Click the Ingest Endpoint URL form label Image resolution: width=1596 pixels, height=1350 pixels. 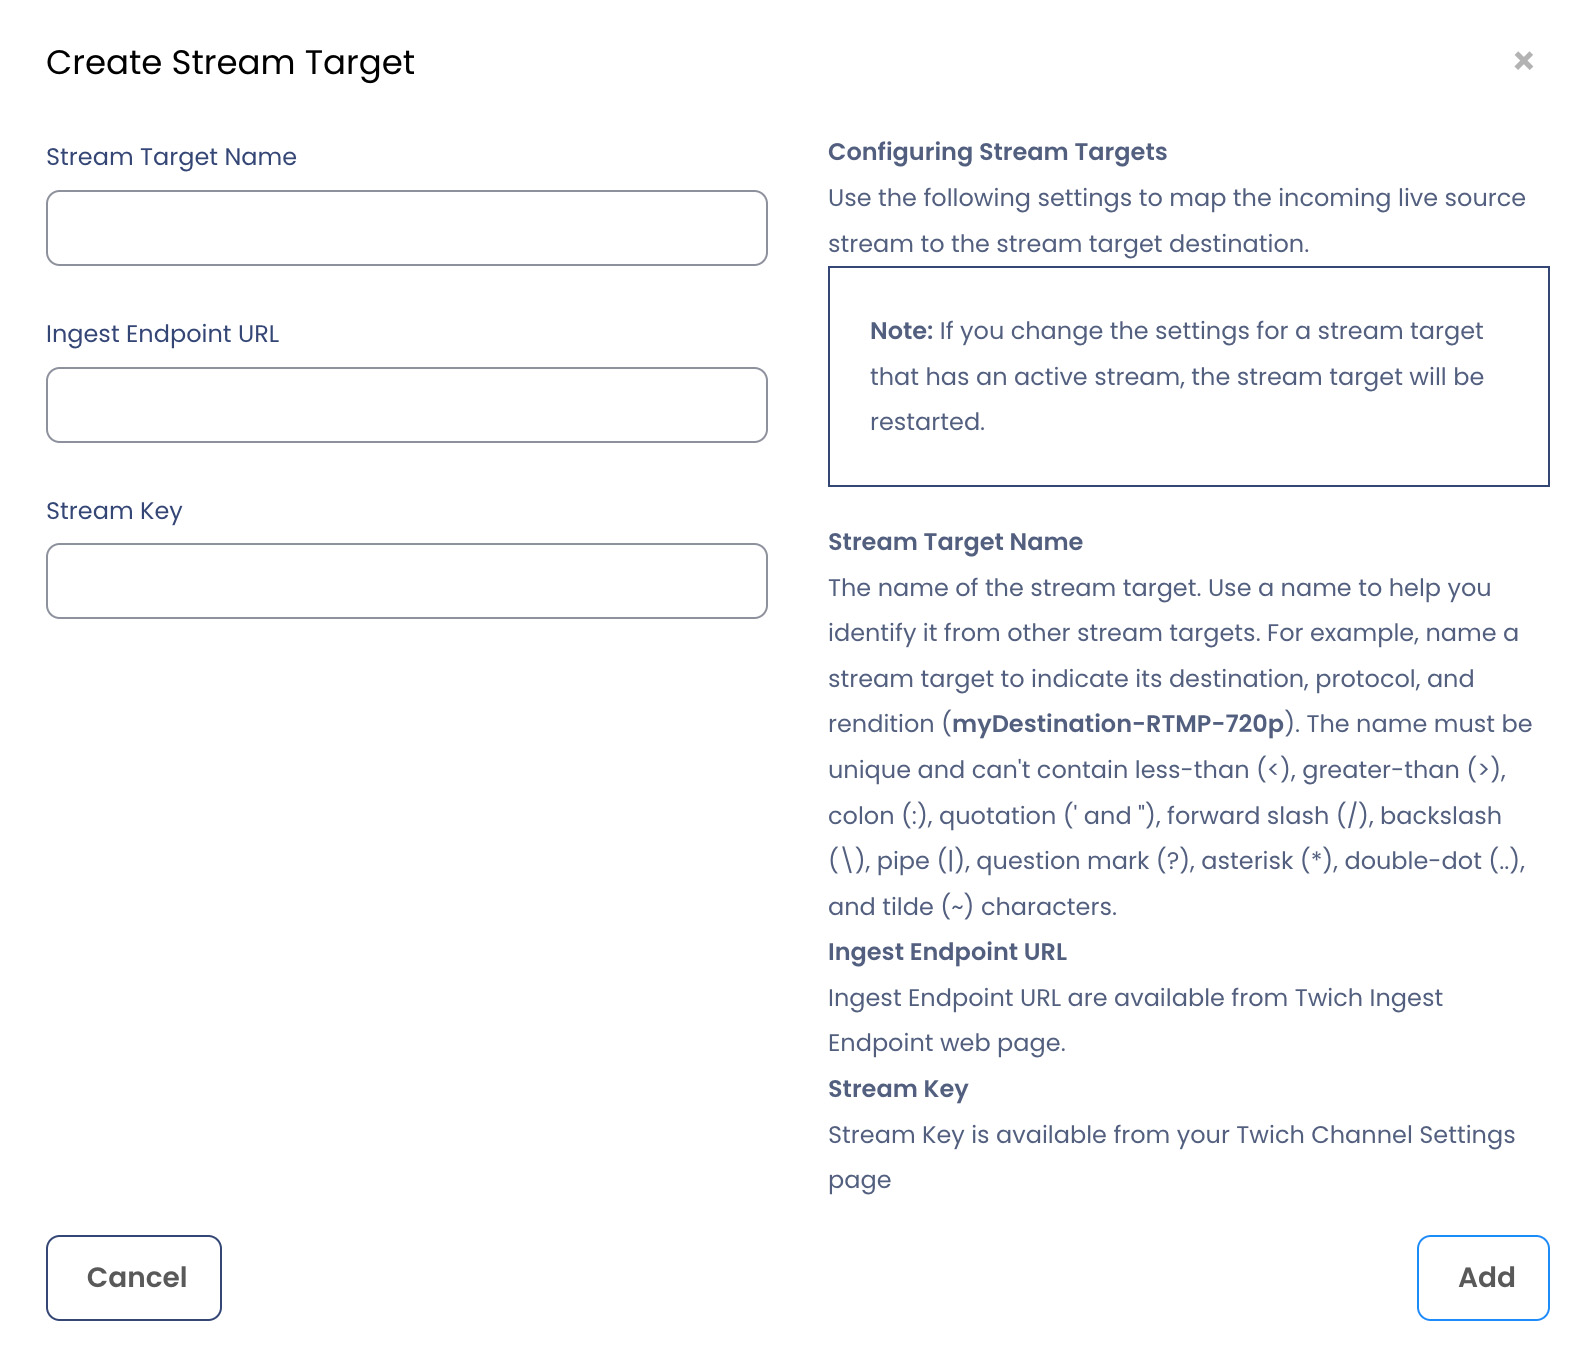pyautogui.click(x=162, y=334)
